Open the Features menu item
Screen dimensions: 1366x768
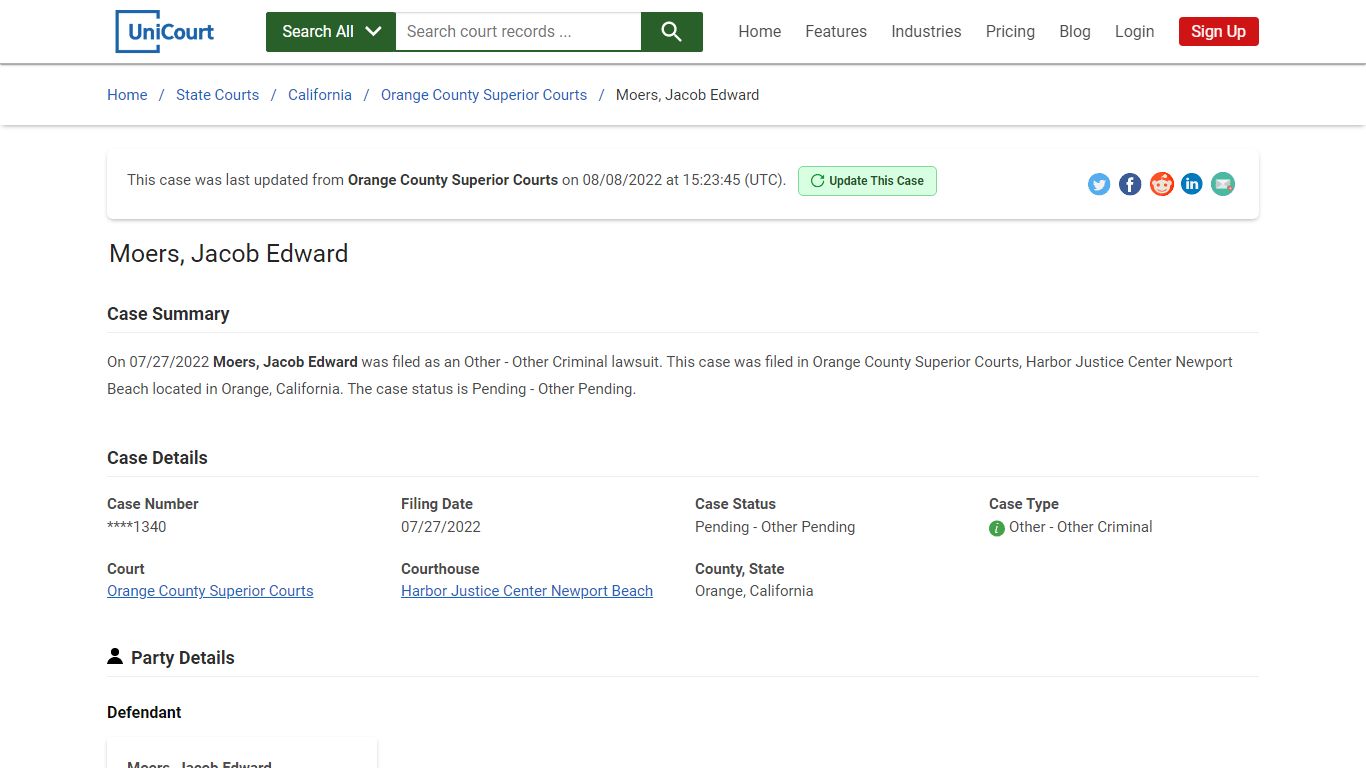click(x=836, y=32)
